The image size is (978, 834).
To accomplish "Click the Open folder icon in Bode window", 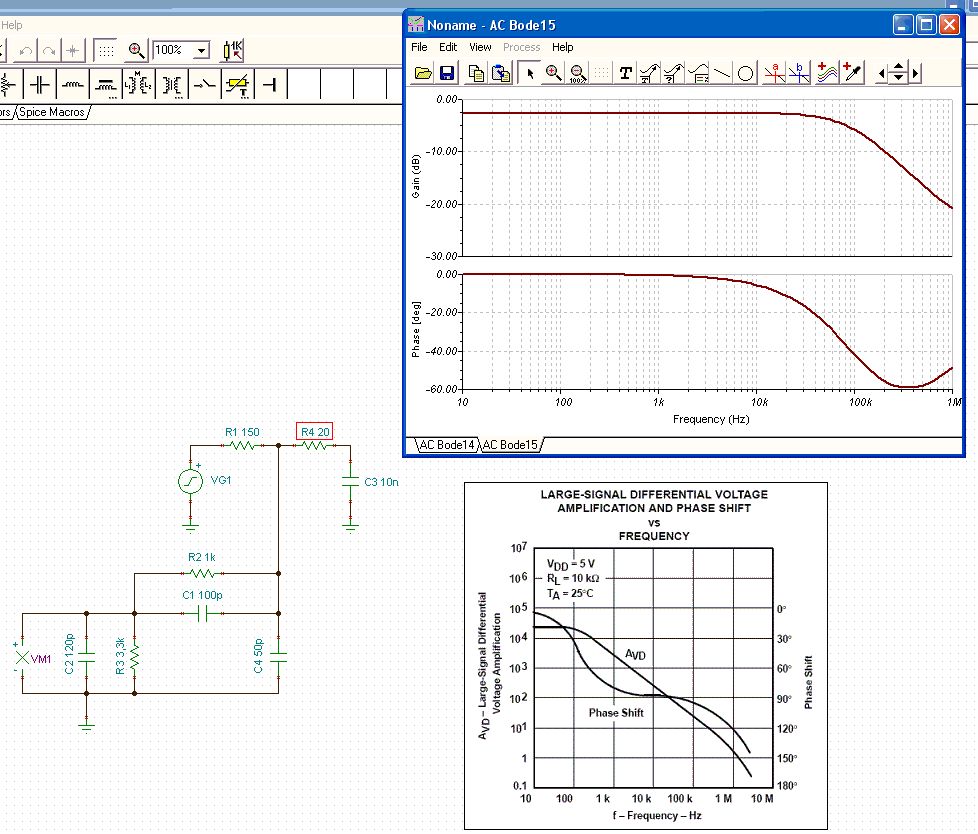I will pyautogui.click(x=423, y=73).
